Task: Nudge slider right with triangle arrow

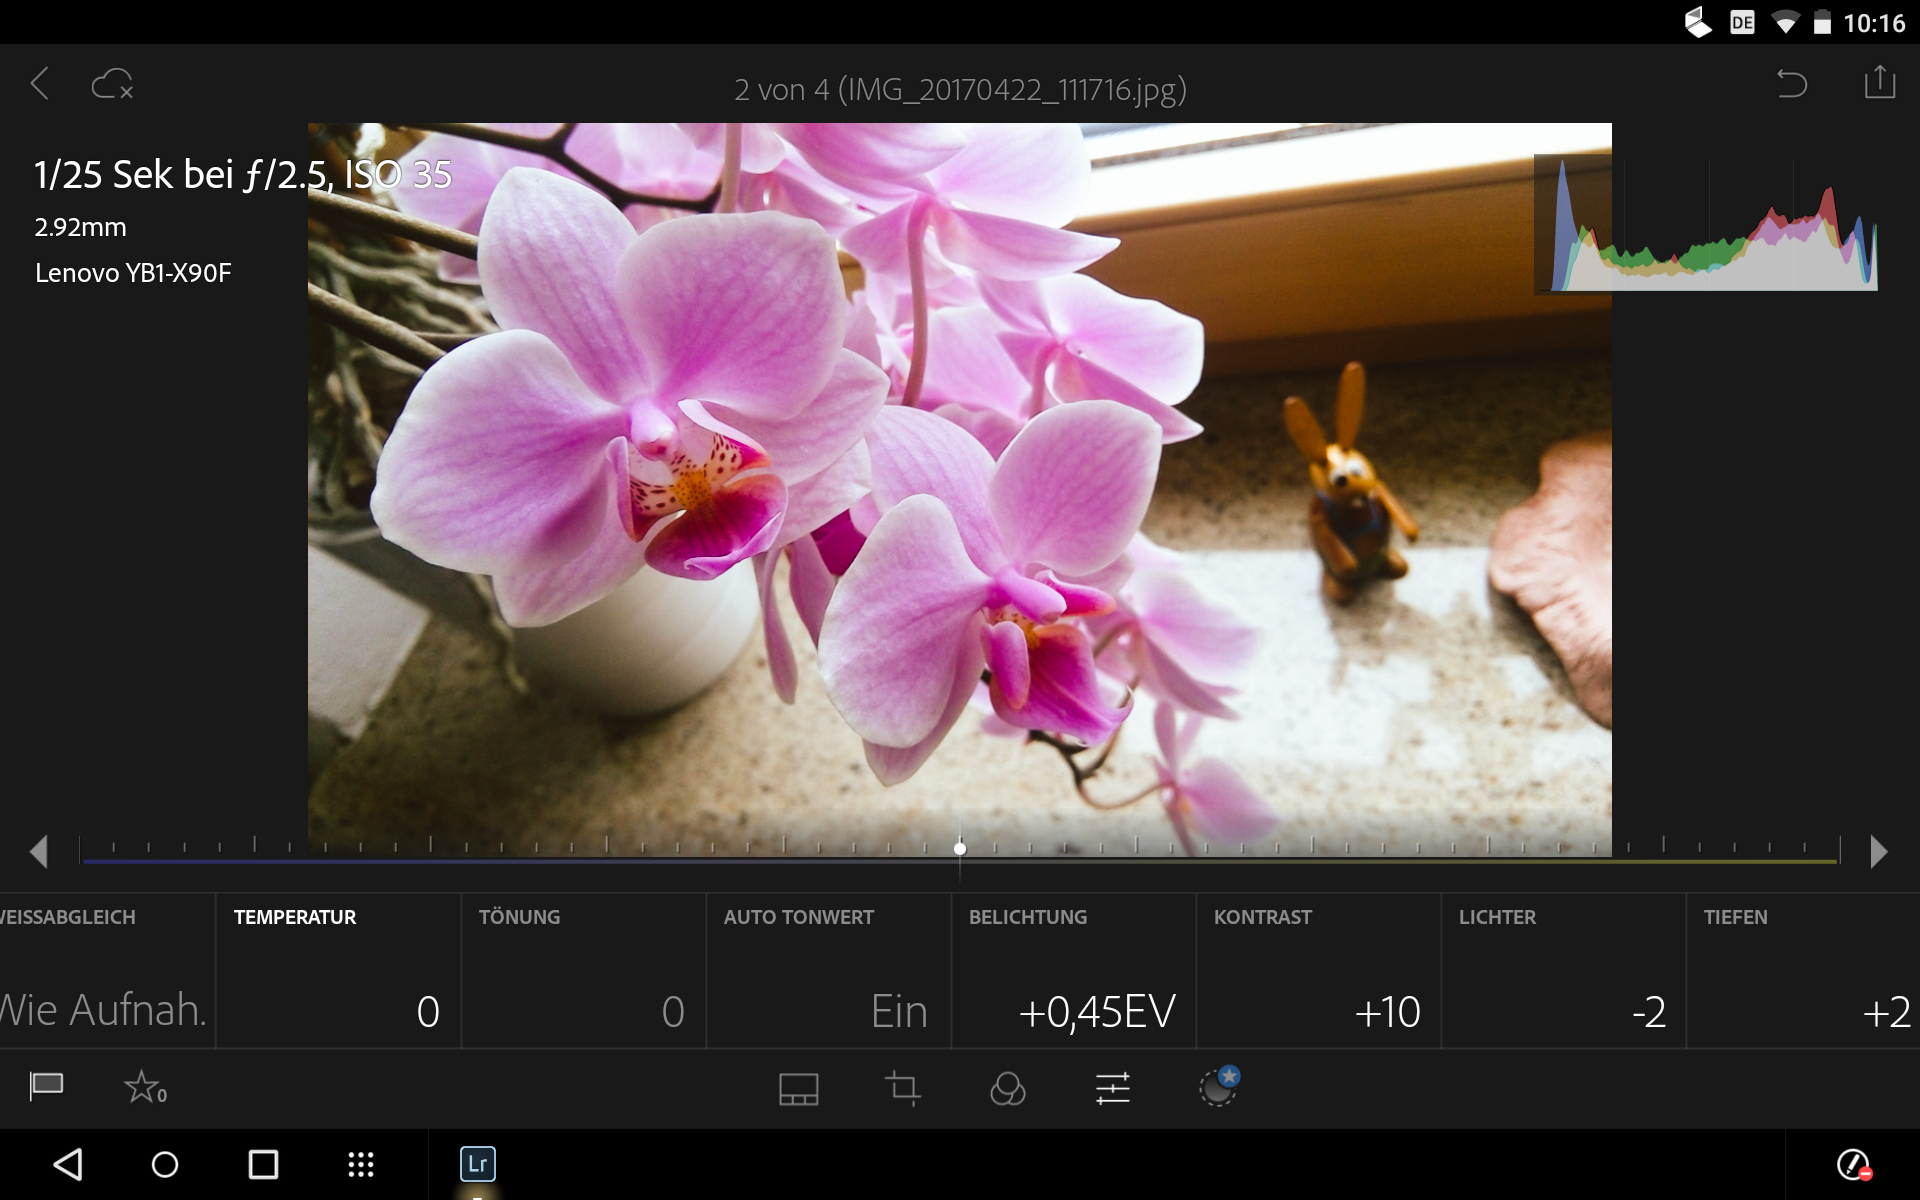Action: (x=1879, y=852)
